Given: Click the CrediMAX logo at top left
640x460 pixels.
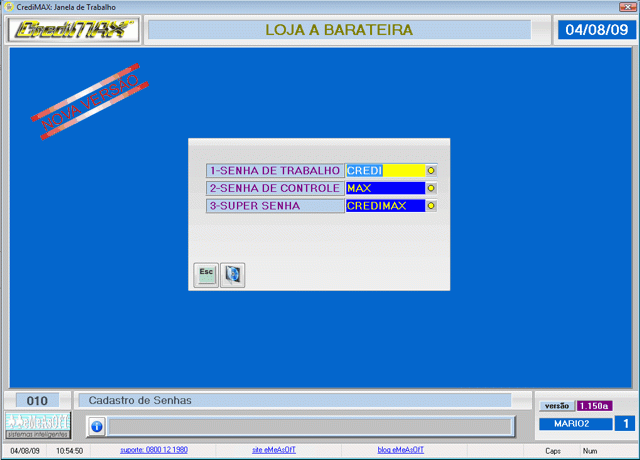Looking at the screenshot, I should 73,30.
